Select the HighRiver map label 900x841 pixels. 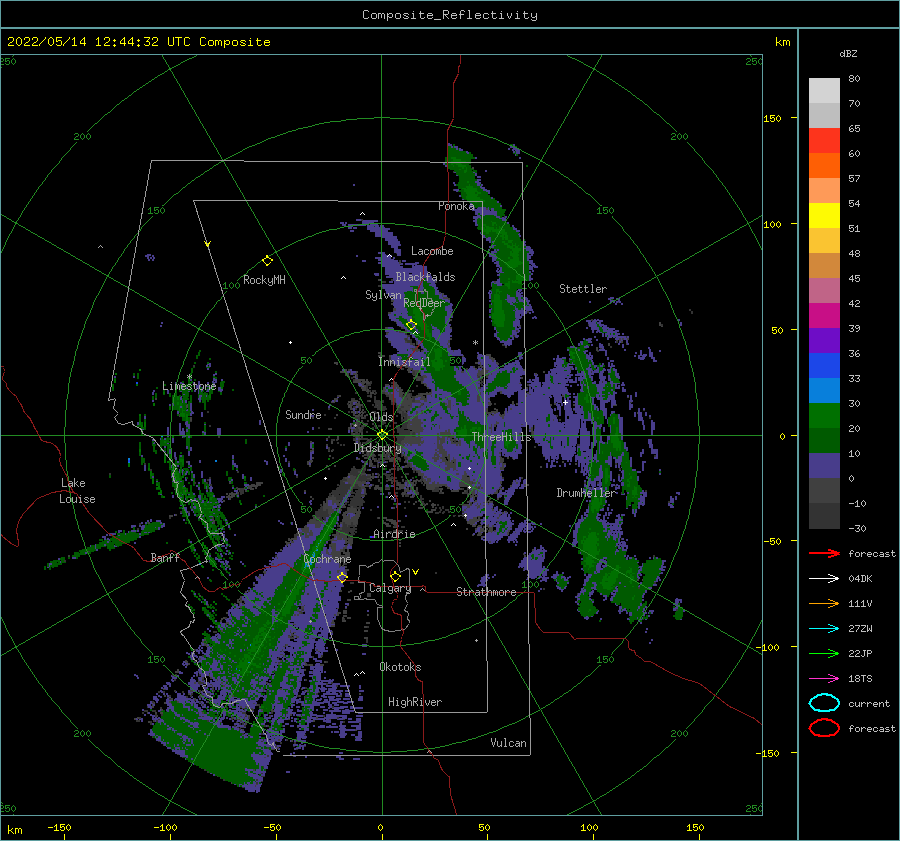(415, 702)
